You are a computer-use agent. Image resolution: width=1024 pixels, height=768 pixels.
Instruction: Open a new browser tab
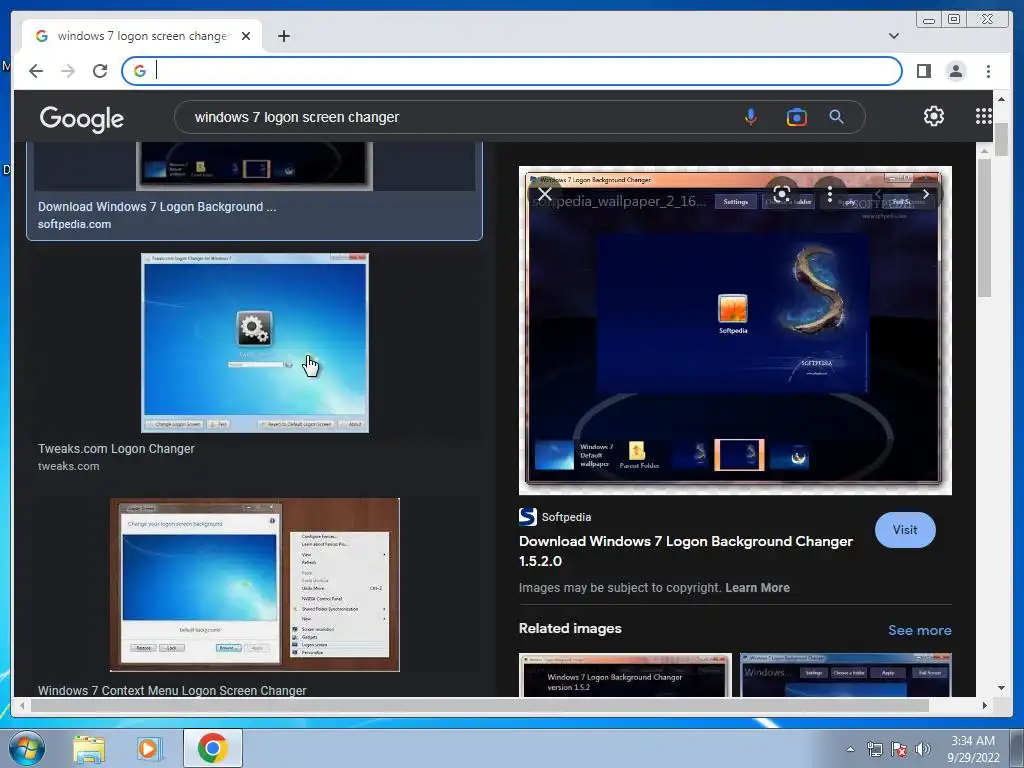tap(283, 36)
